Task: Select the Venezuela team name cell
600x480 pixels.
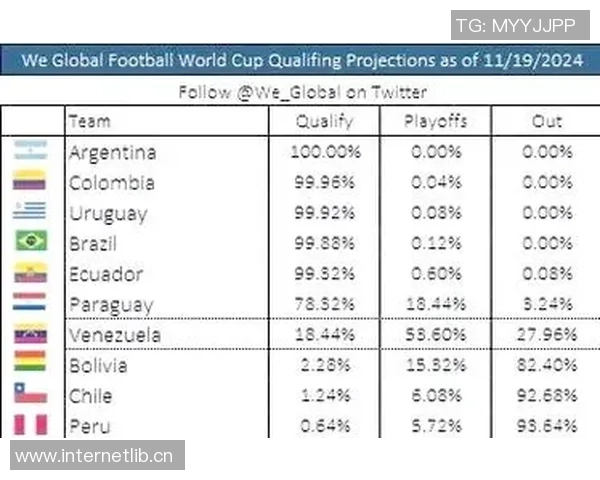Action: click(116, 335)
